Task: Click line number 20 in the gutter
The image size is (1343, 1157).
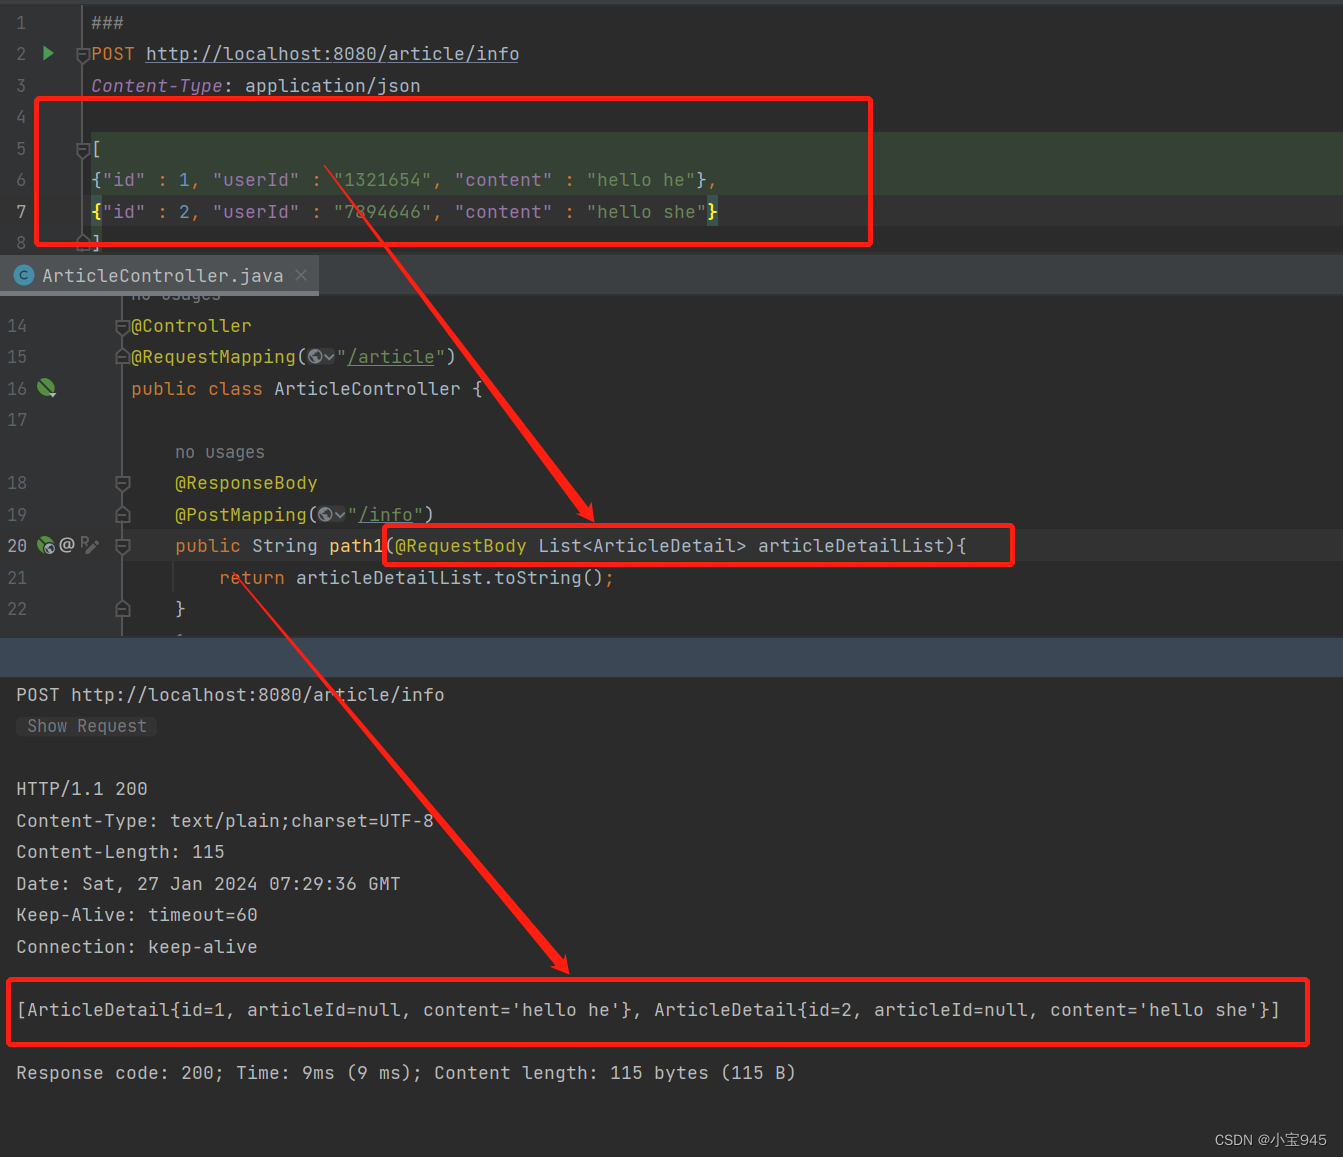Action: (17, 546)
